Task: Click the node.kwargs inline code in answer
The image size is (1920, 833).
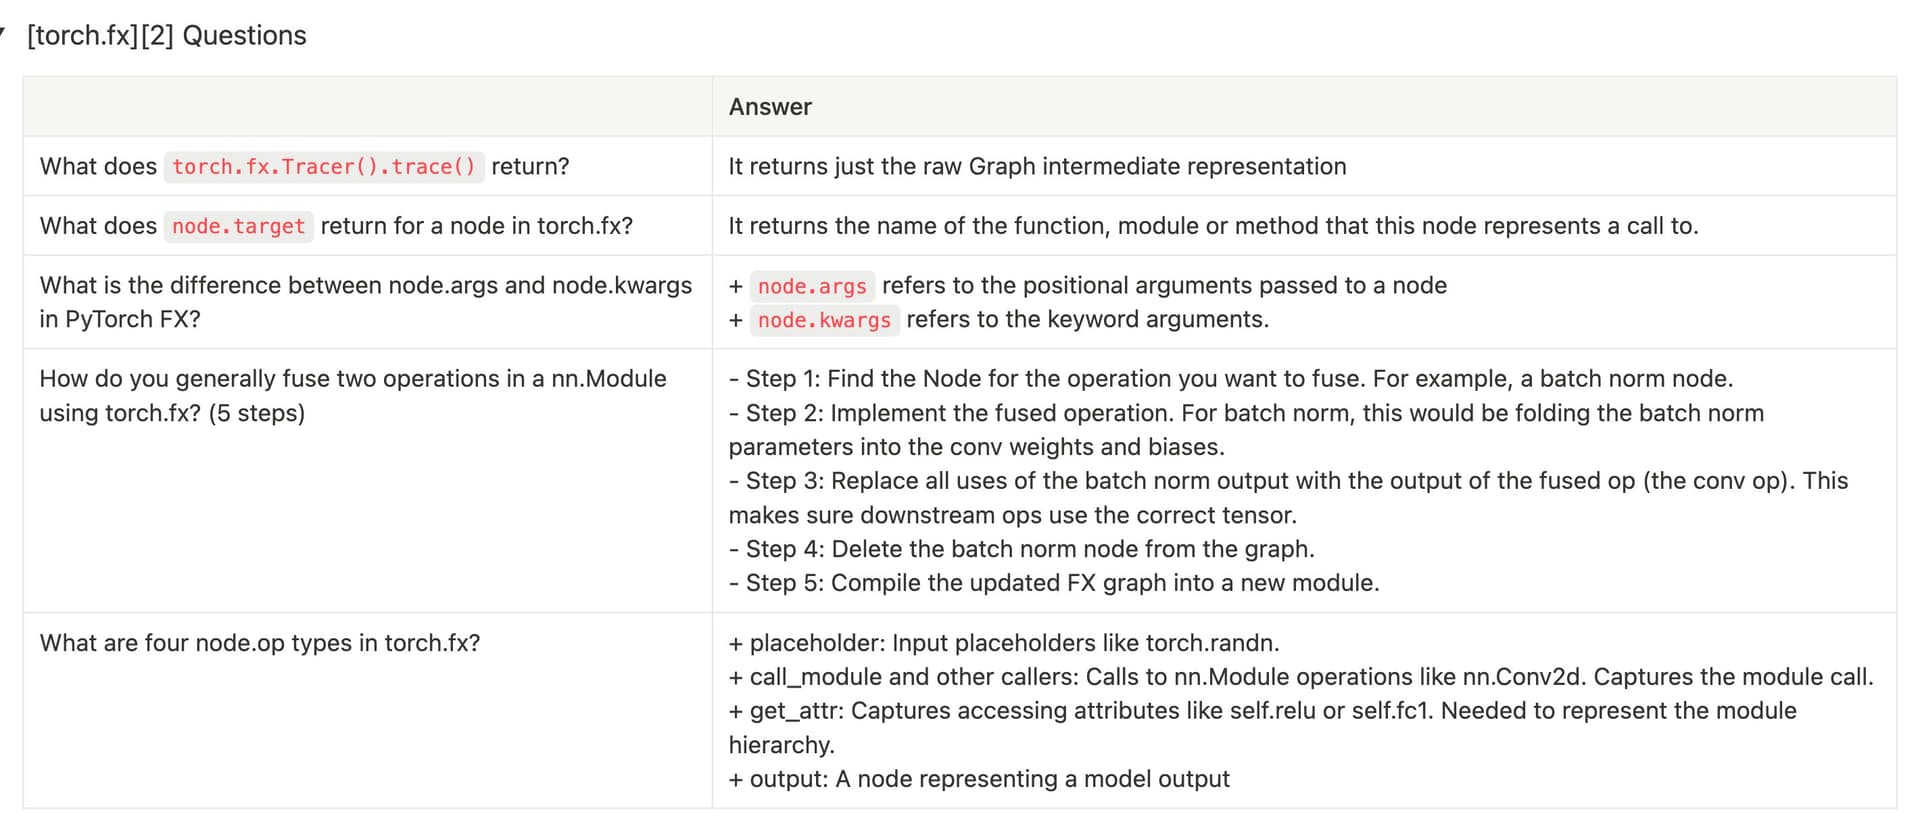Action: 824,320
